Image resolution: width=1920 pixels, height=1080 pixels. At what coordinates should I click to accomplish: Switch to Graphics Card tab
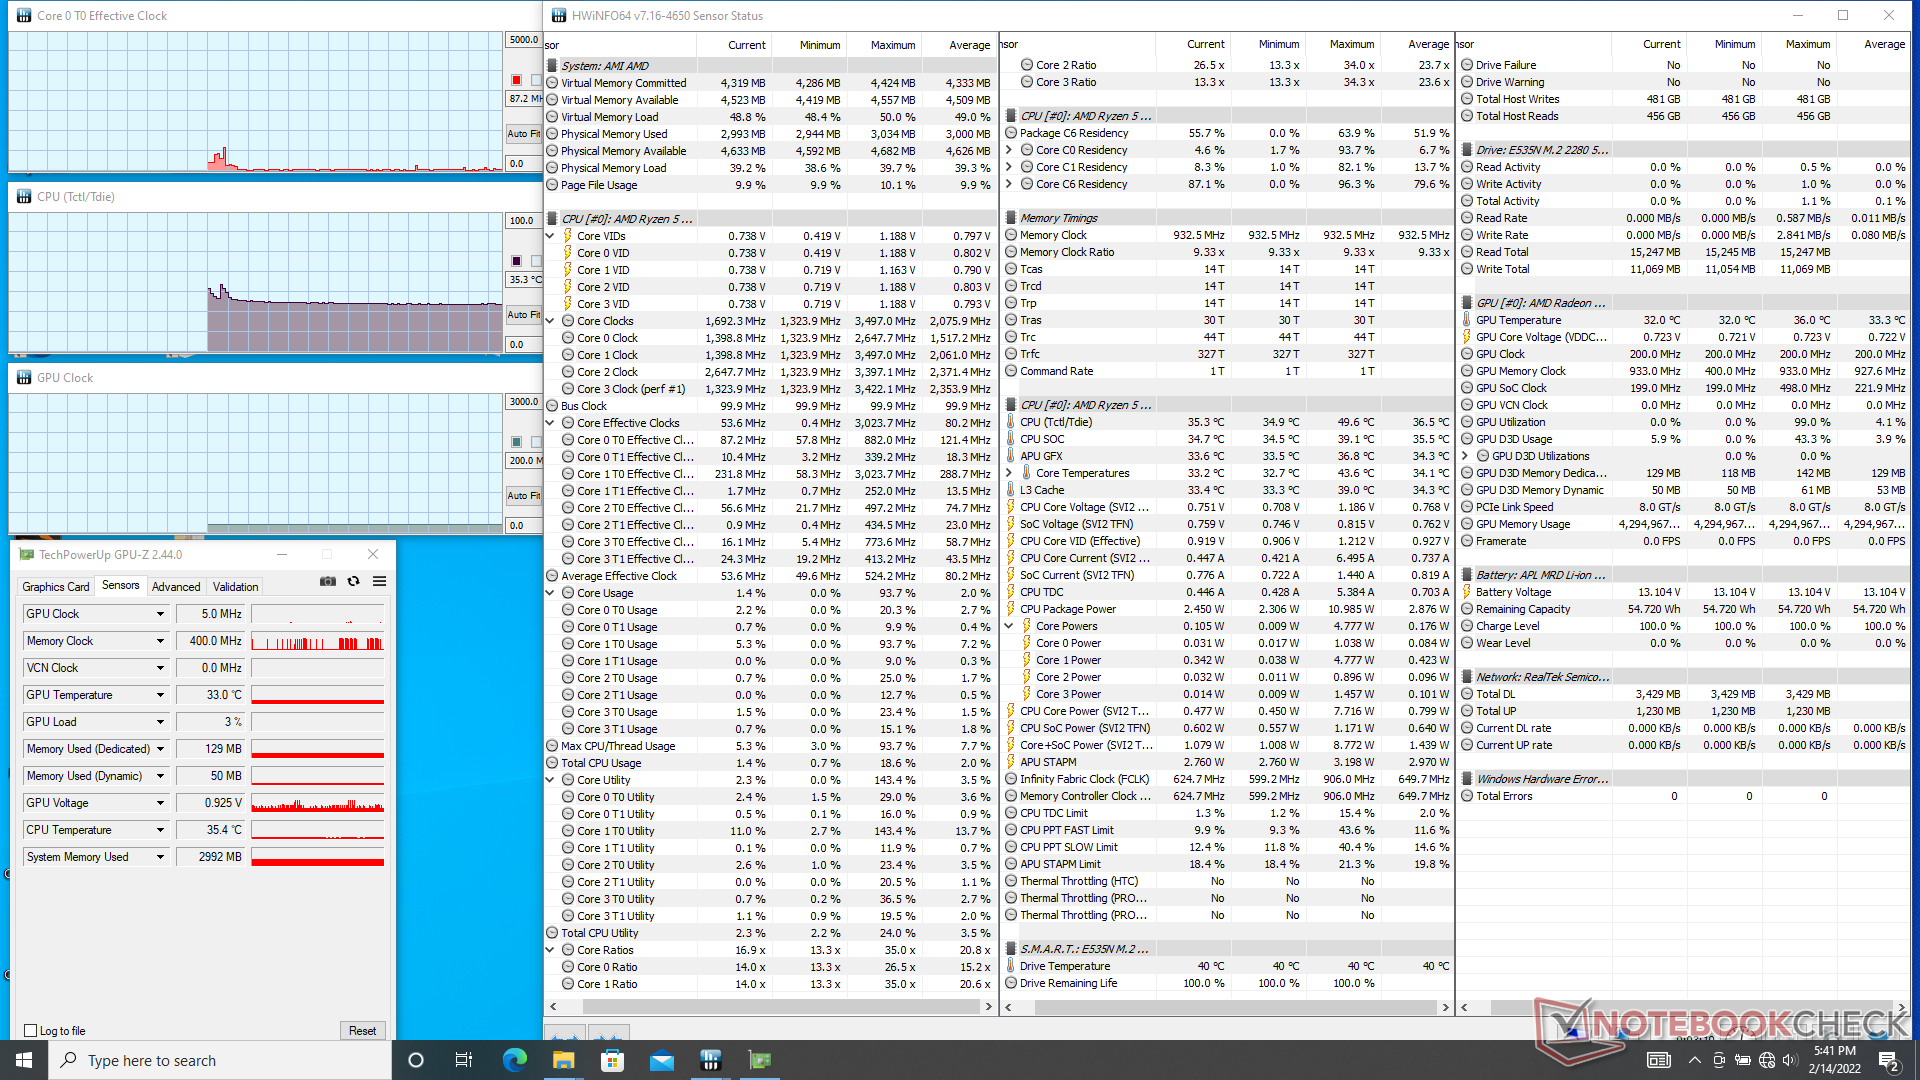pos(56,587)
